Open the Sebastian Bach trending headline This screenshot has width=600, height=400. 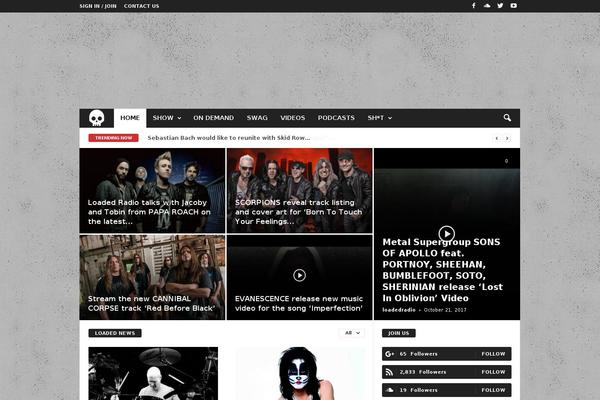click(229, 138)
